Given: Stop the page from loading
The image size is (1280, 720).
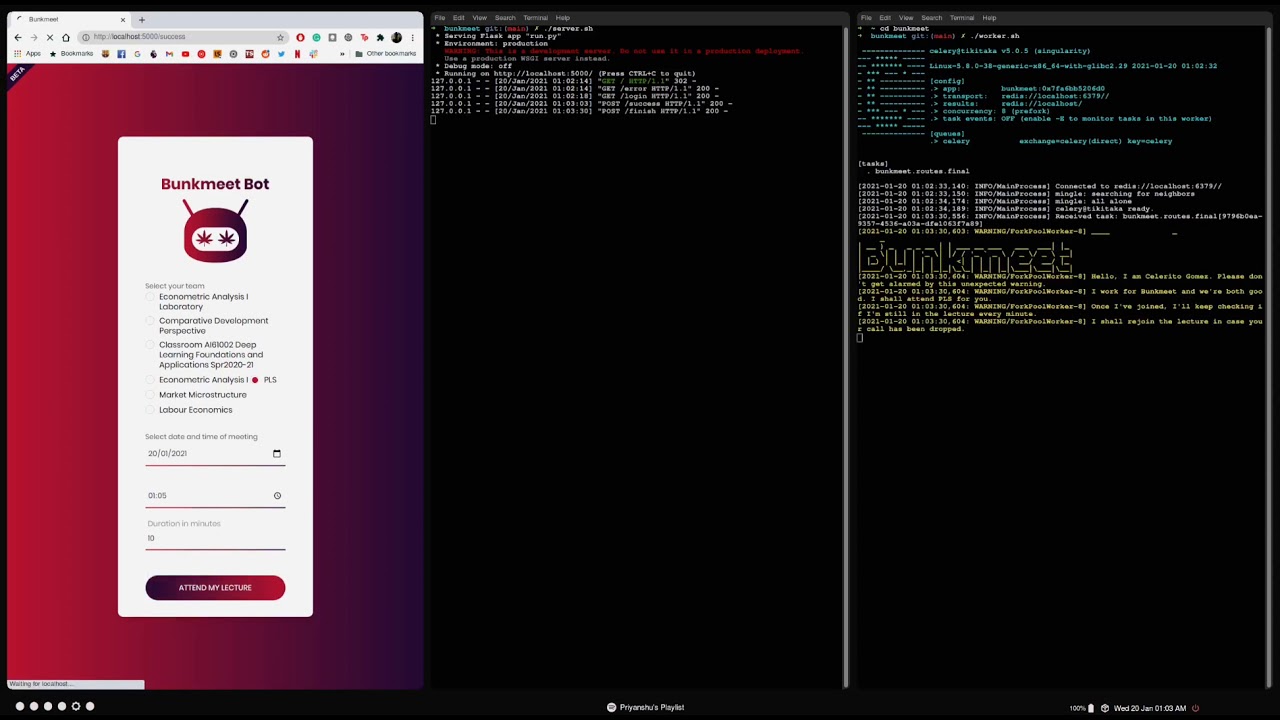Looking at the screenshot, I should [x=50, y=37].
